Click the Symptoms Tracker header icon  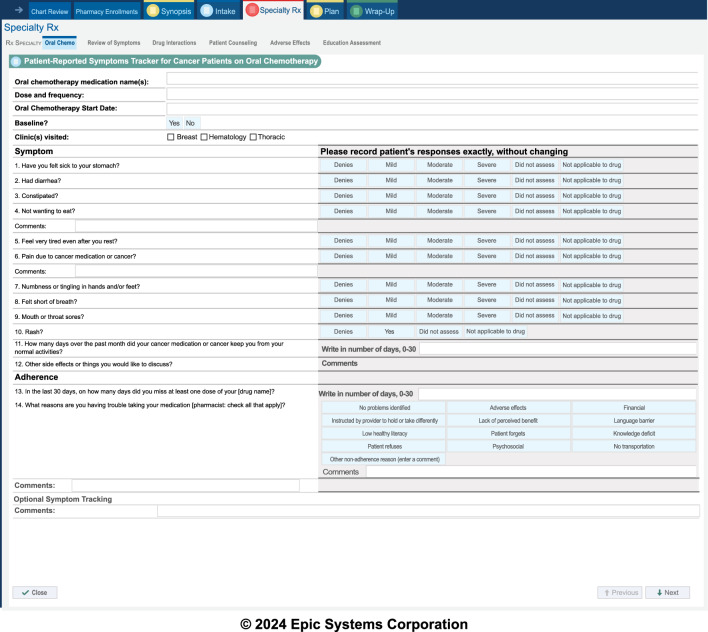(x=15, y=61)
